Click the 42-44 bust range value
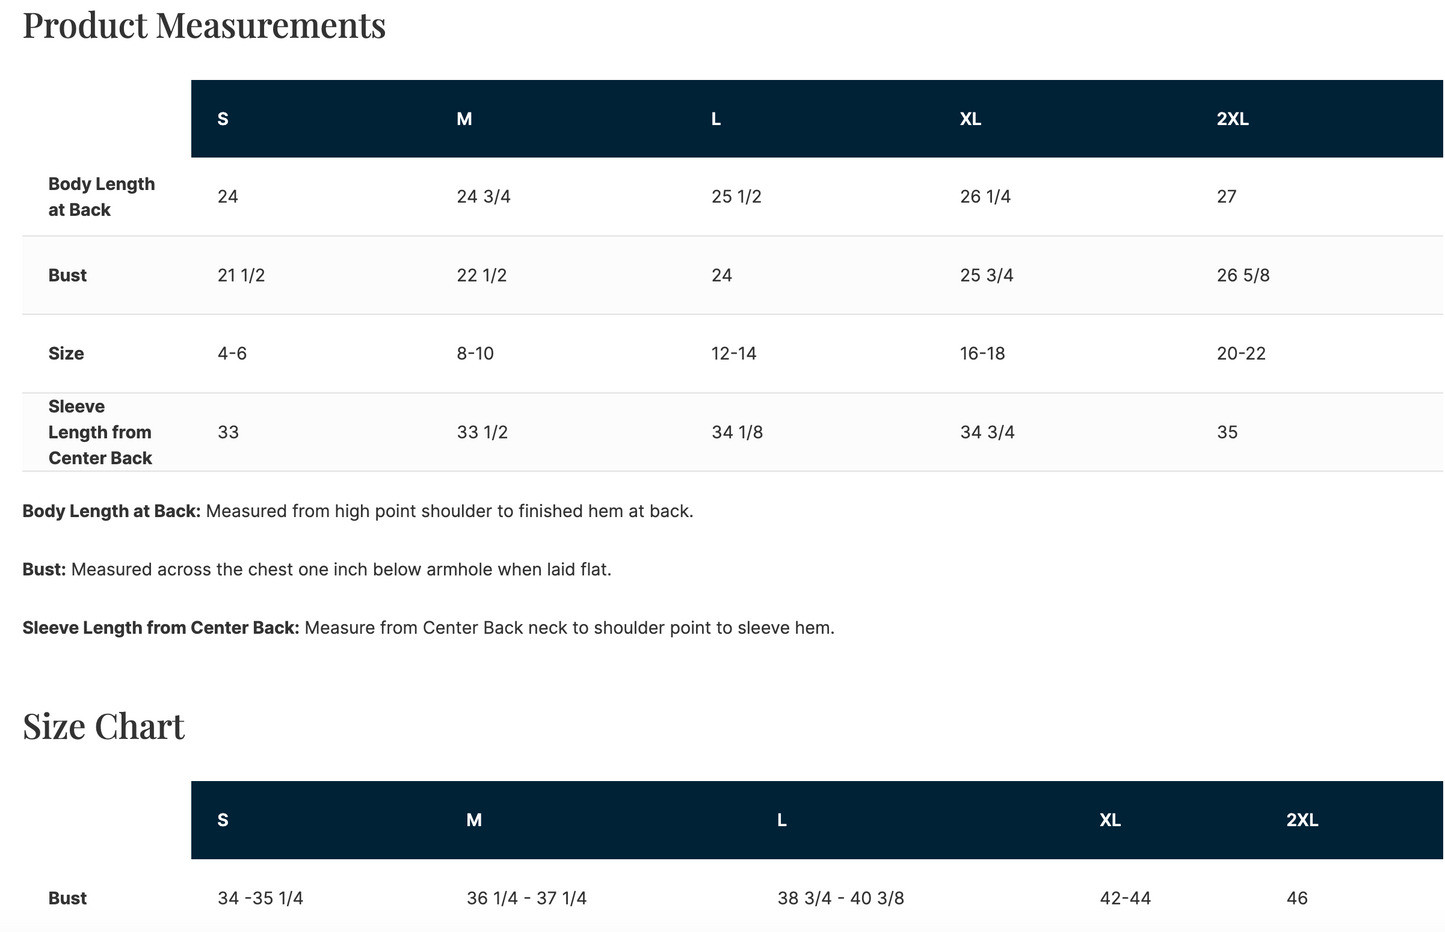The image size is (1445, 932). coord(1125,898)
